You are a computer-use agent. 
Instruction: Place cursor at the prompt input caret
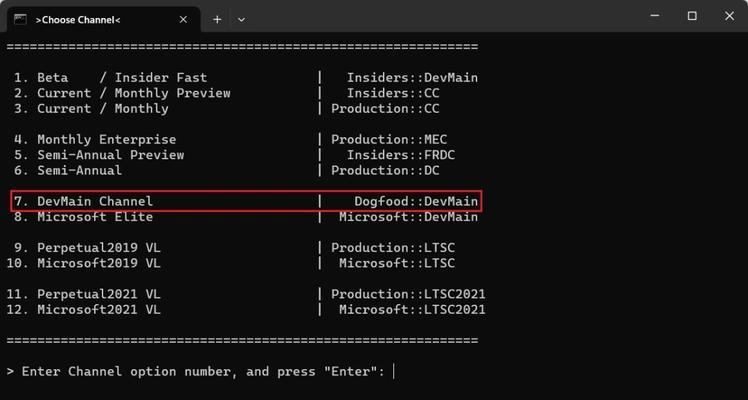coord(394,371)
